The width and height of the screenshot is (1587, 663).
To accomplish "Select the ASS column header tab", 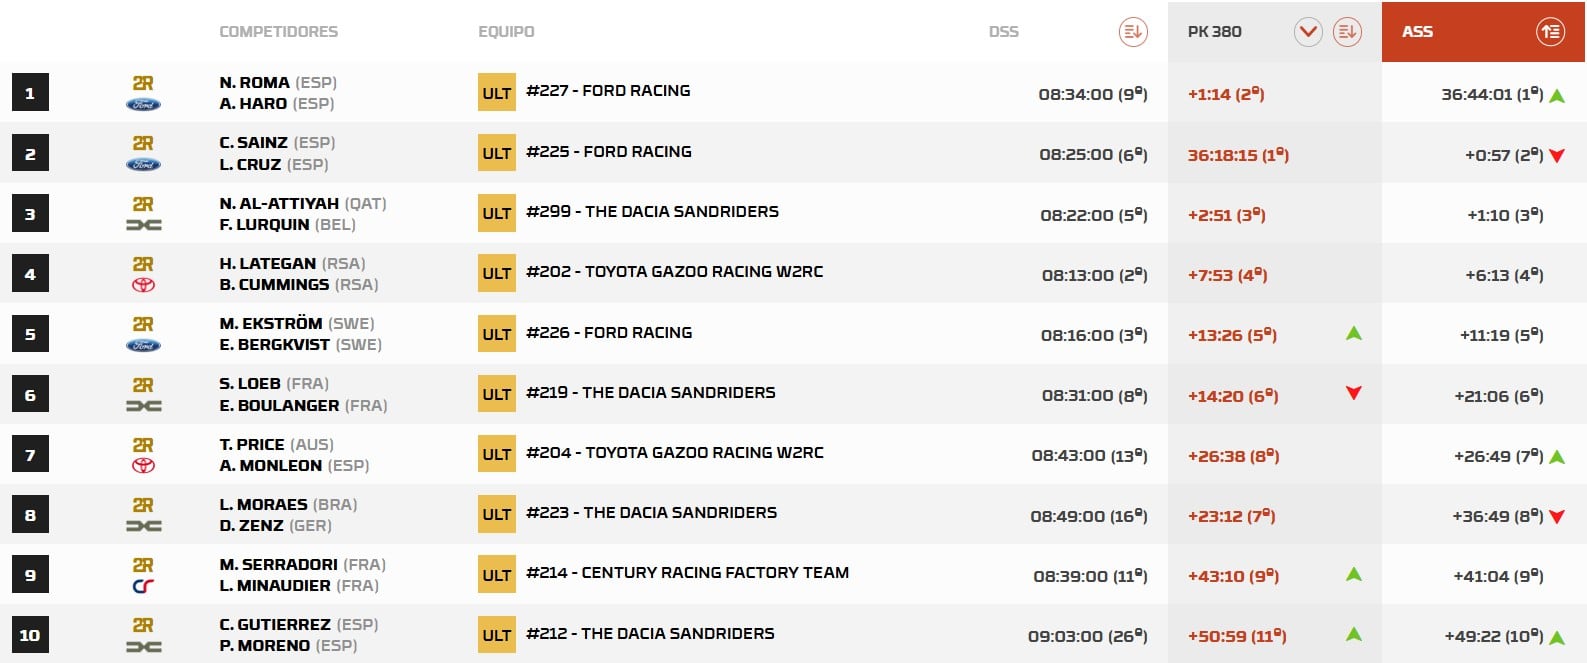I will point(1417,32).
